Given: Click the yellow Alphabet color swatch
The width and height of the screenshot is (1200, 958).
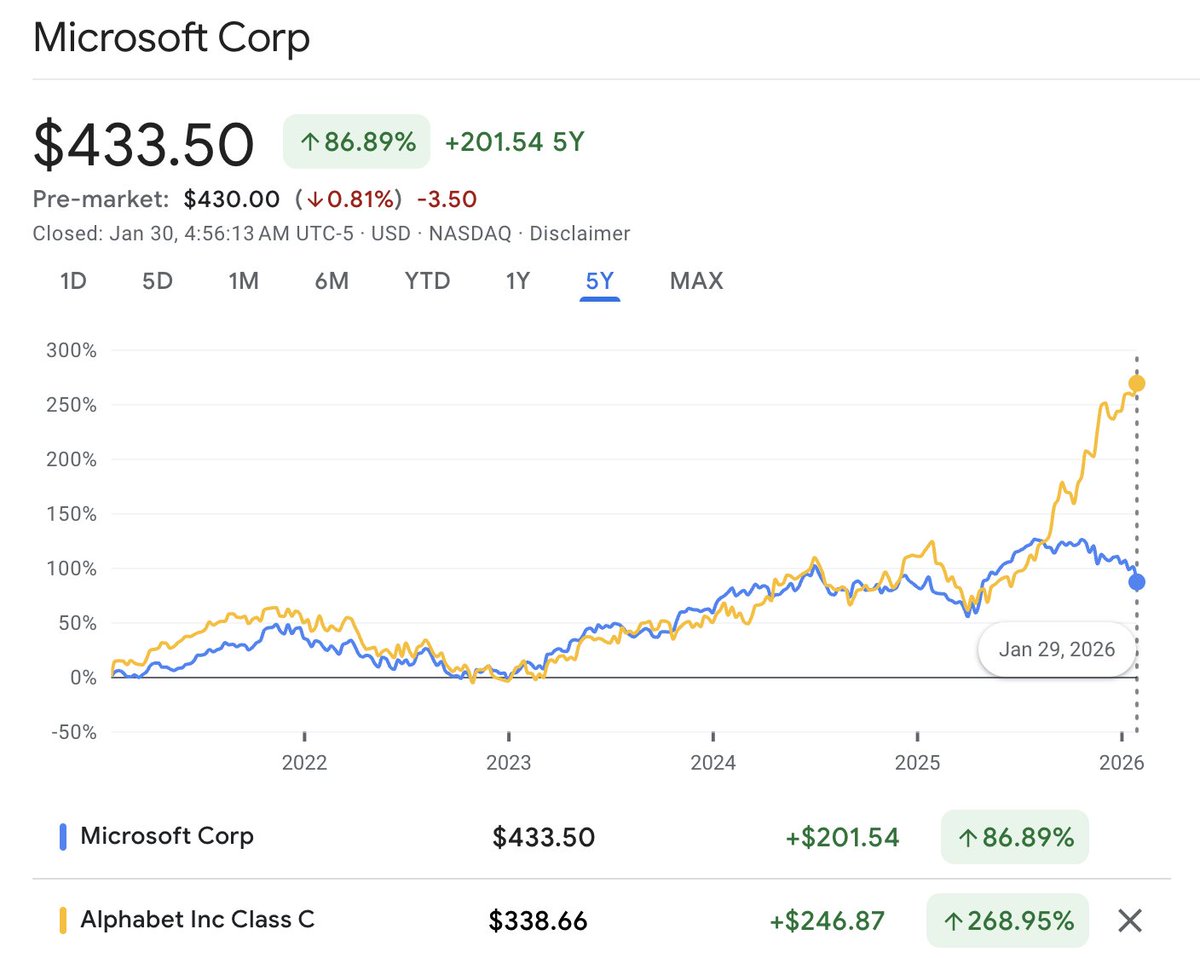Looking at the screenshot, I should click(x=63, y=920).
